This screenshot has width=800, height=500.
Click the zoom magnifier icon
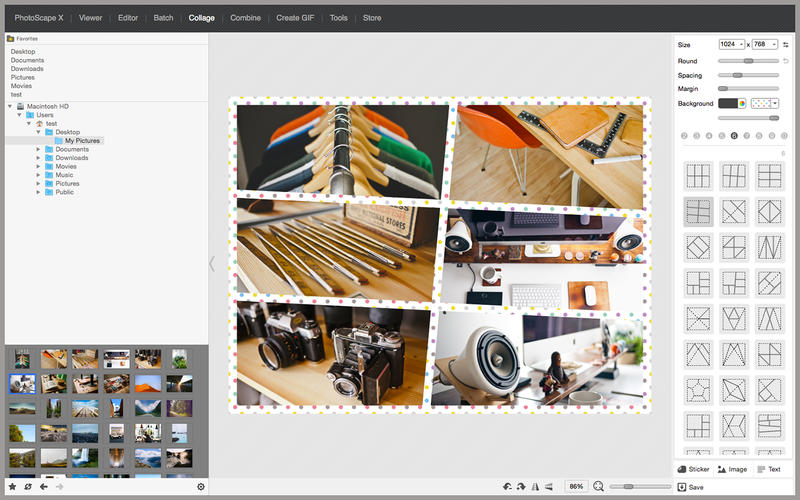tap(598, 486)
